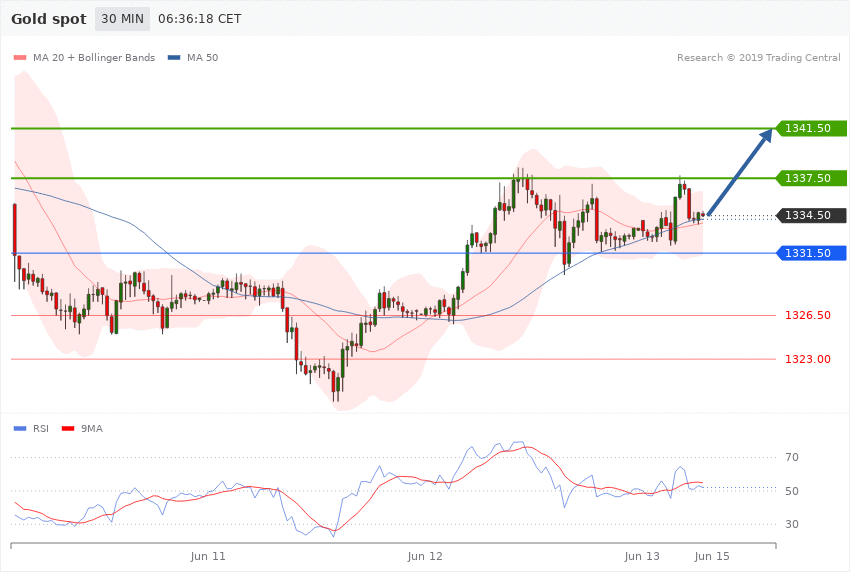Click the 06:36:18 CET timestamp
The image size is (850, 576).
[x=199, y=19]
